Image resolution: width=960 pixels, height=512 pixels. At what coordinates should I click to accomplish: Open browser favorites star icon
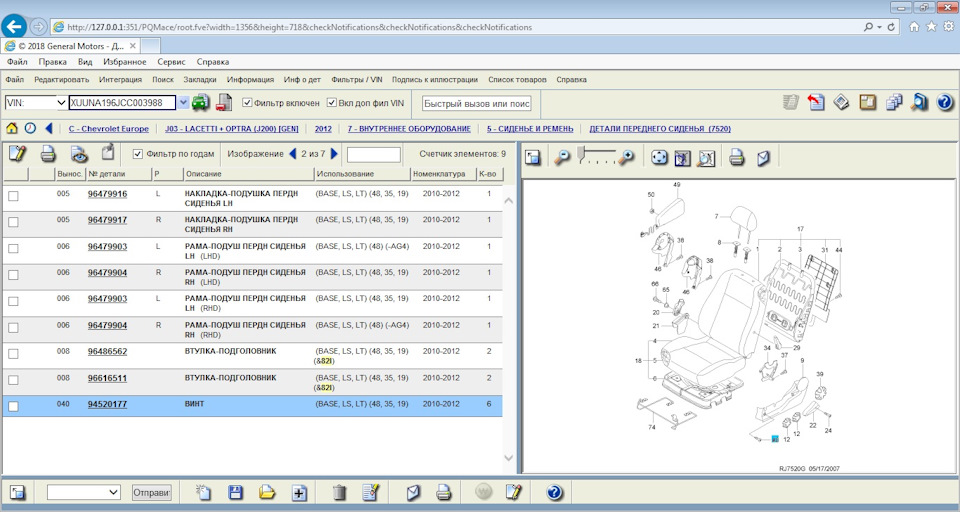tap(931, 26)
